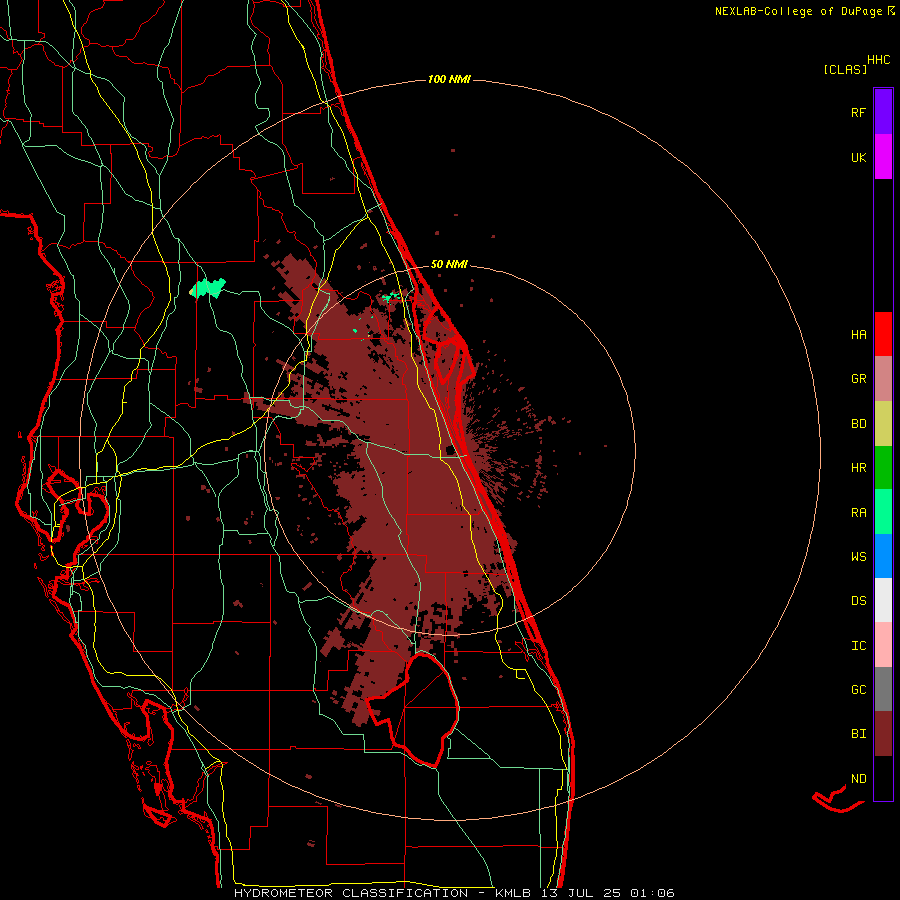
Task: Select the dusty pink GR legend swatch
Action: point(883,378)
